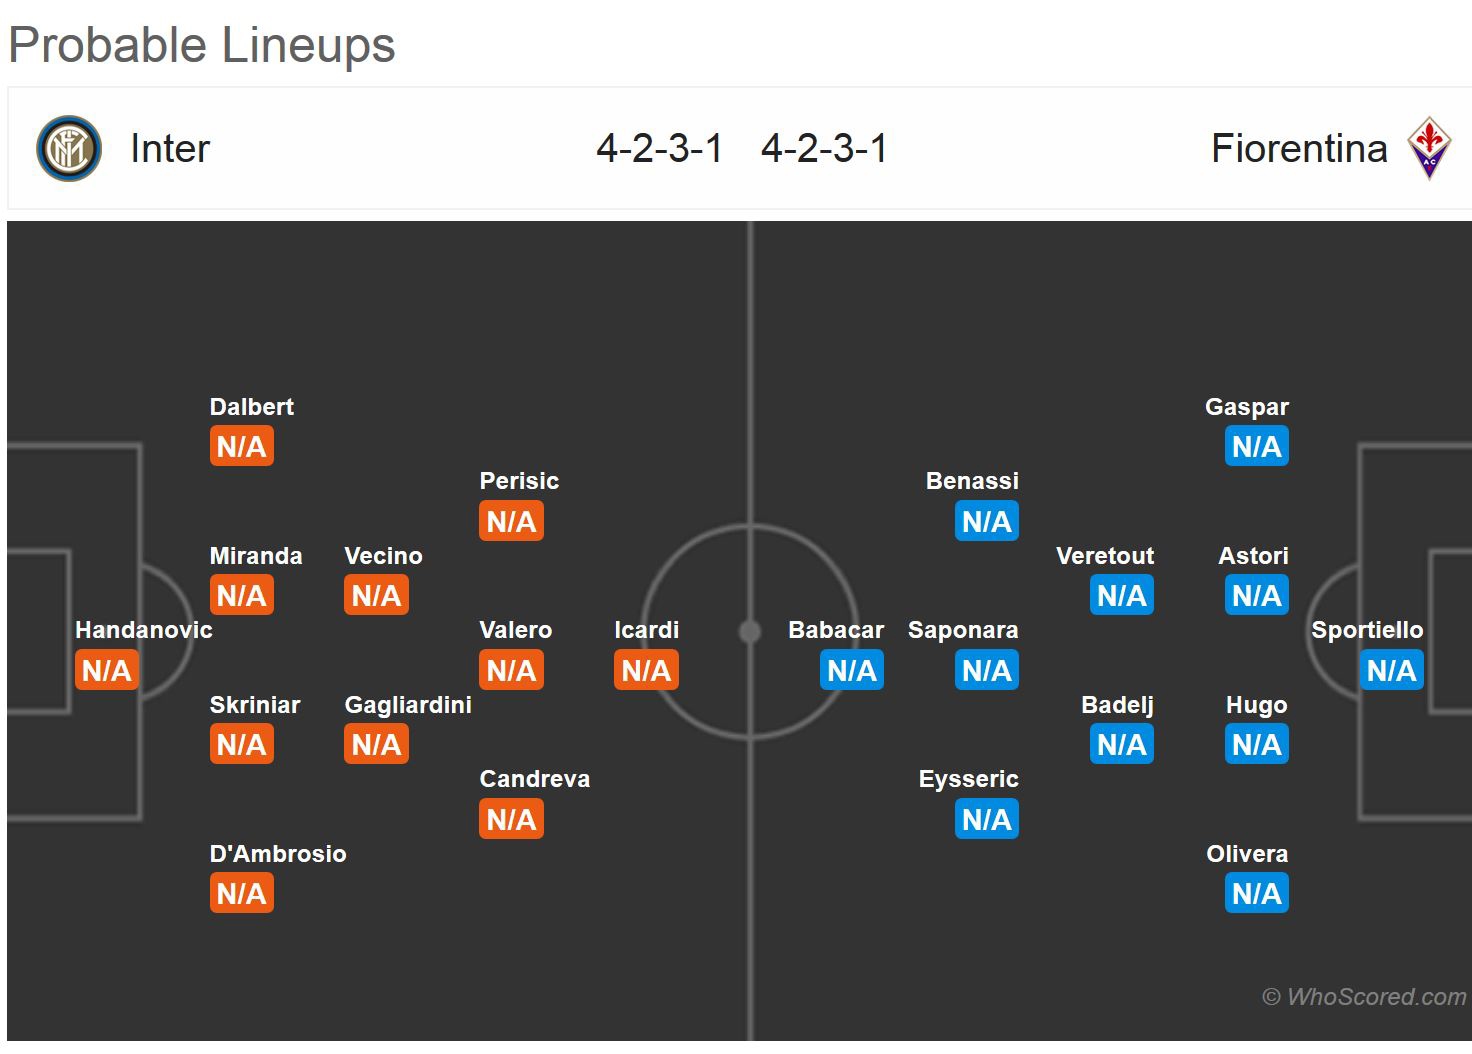
Task: Click Astori's blue N/A rating badge
Action: (1256, 595)
